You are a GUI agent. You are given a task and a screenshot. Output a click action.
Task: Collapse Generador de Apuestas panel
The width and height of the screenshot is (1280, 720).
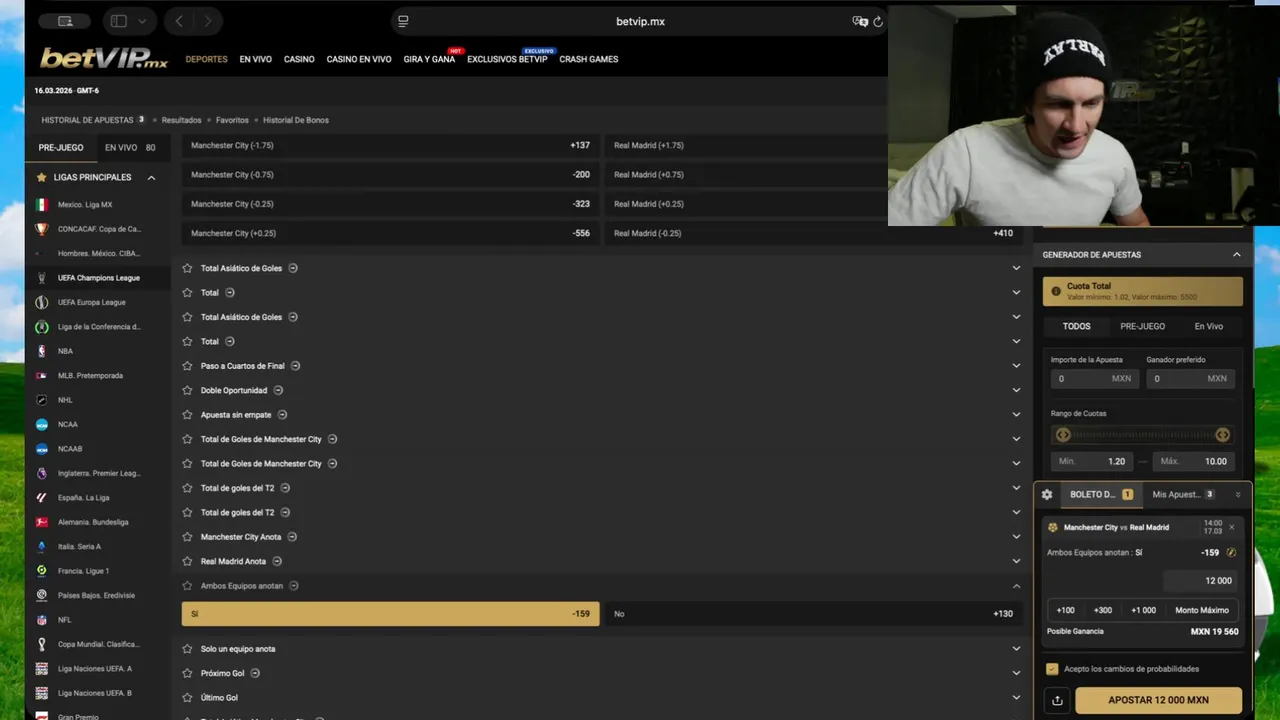(x=1237, y=255)
